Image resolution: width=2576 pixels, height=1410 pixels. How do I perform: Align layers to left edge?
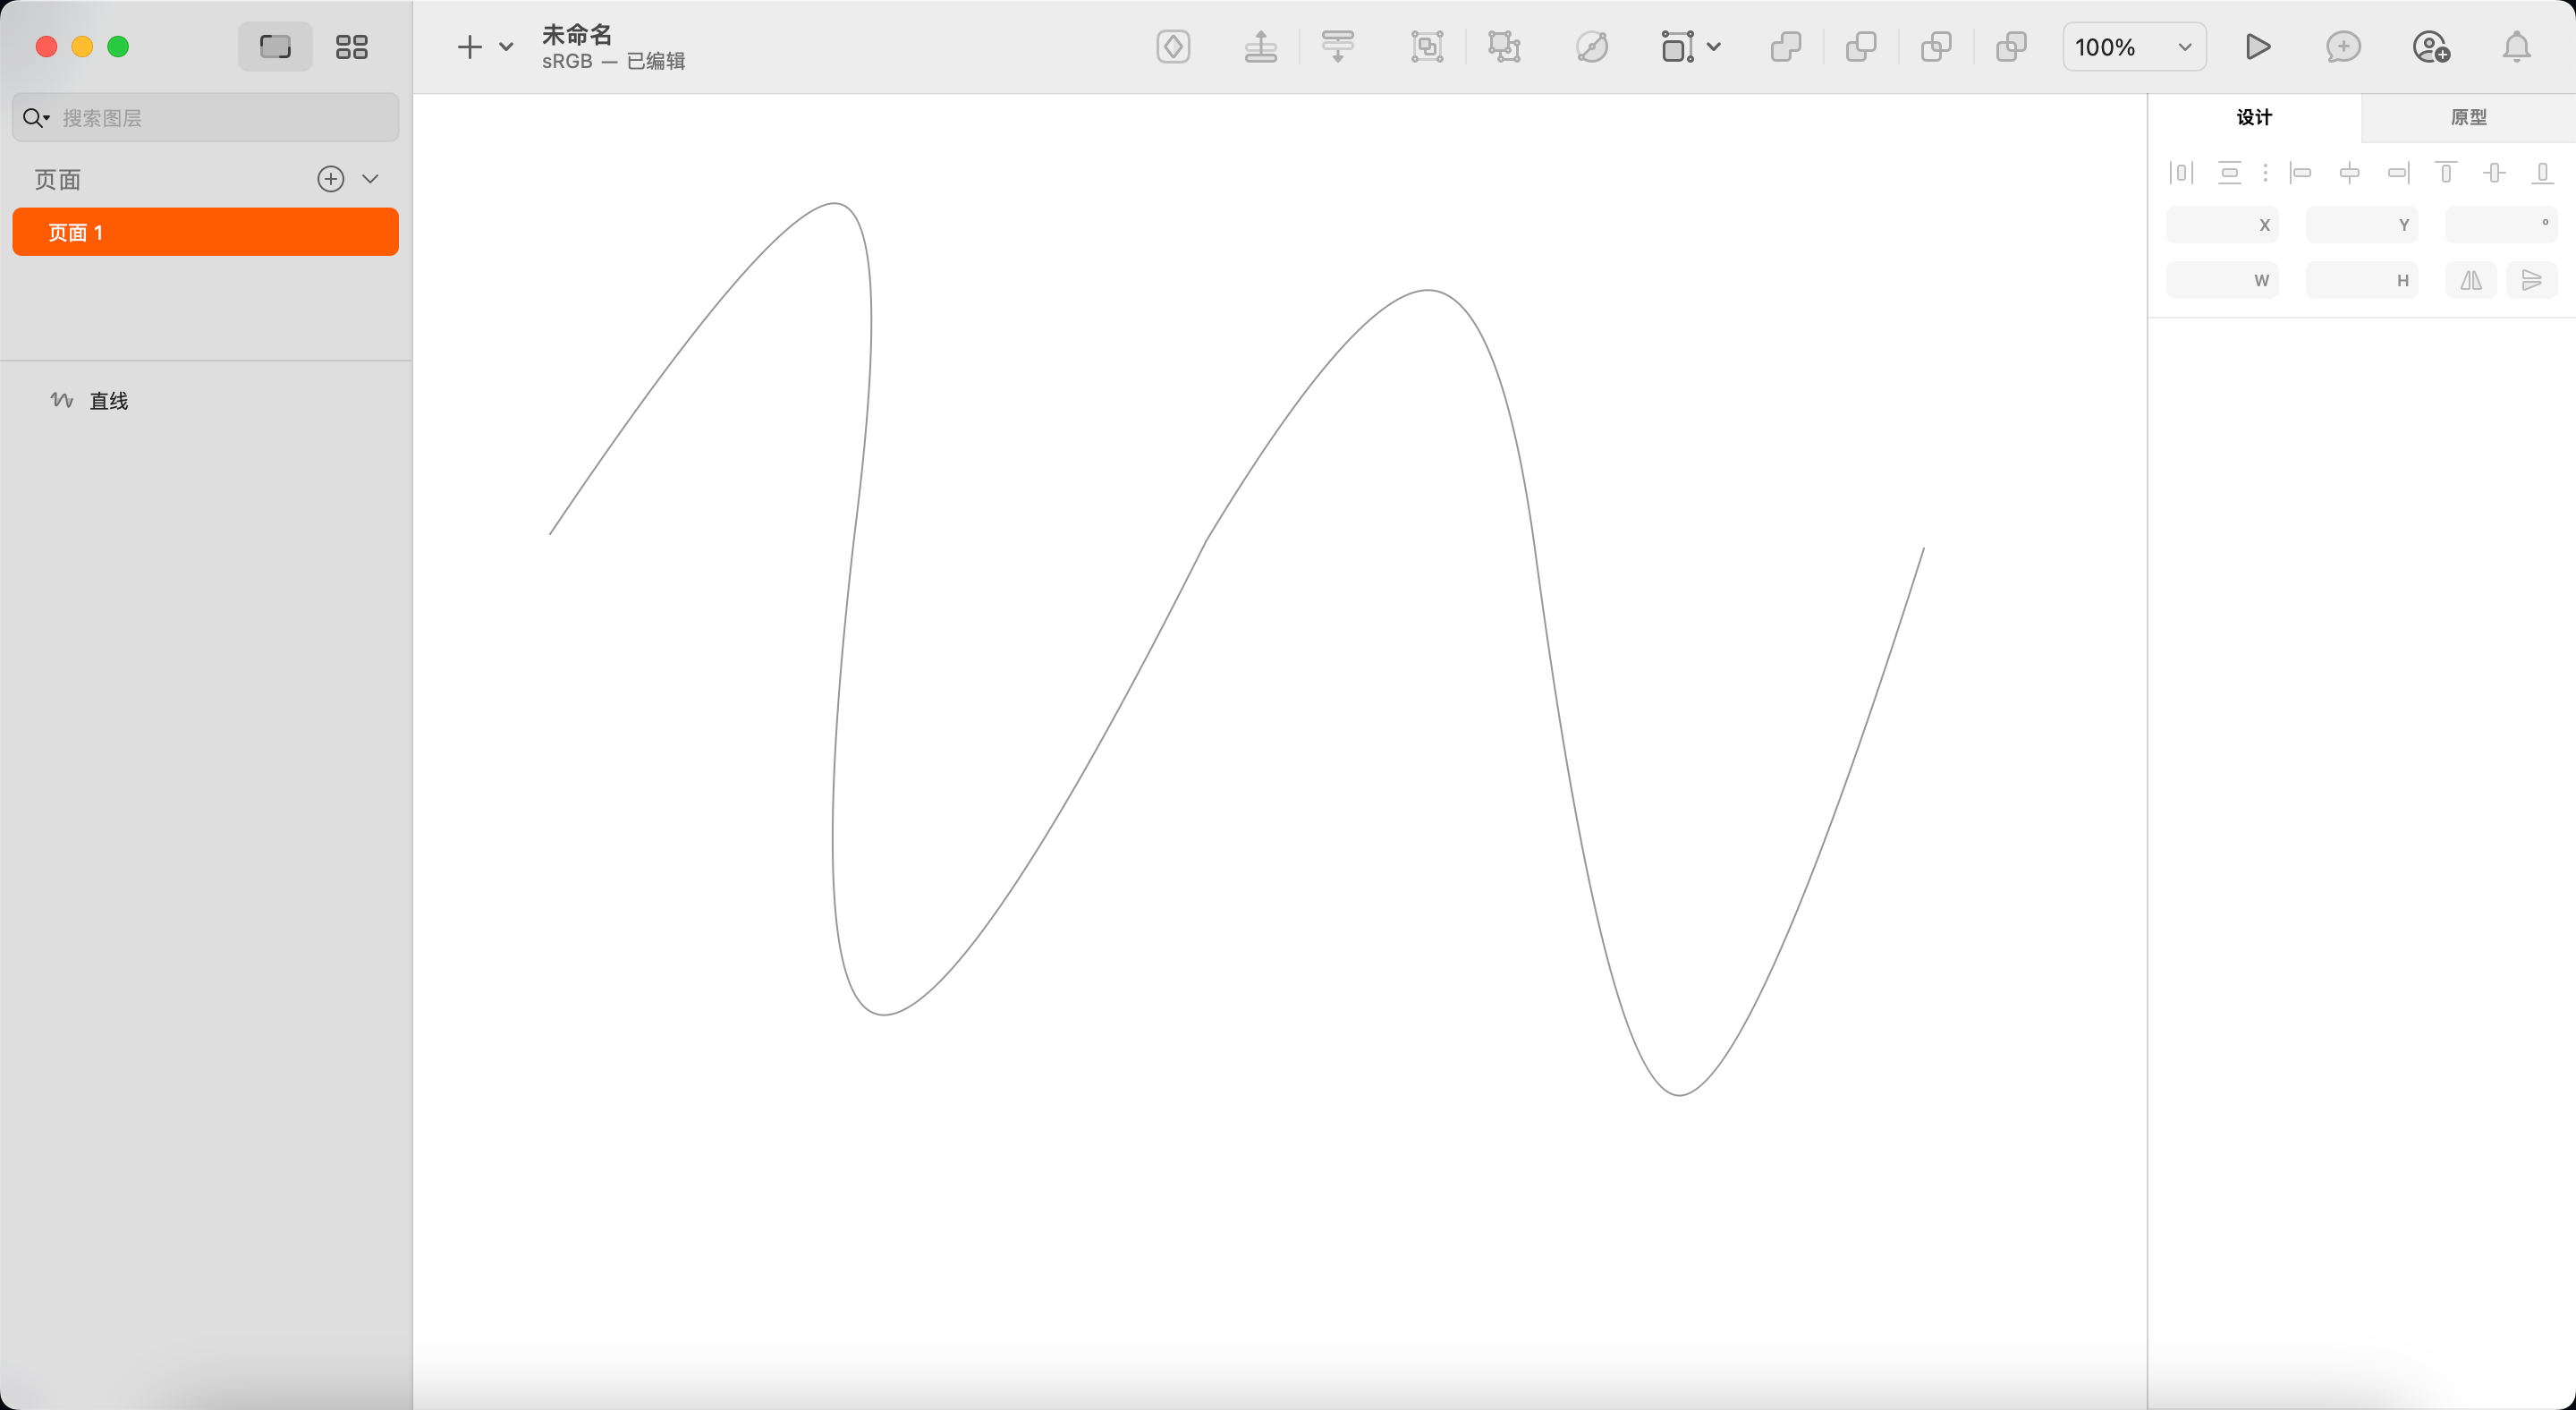(2301, 173)
